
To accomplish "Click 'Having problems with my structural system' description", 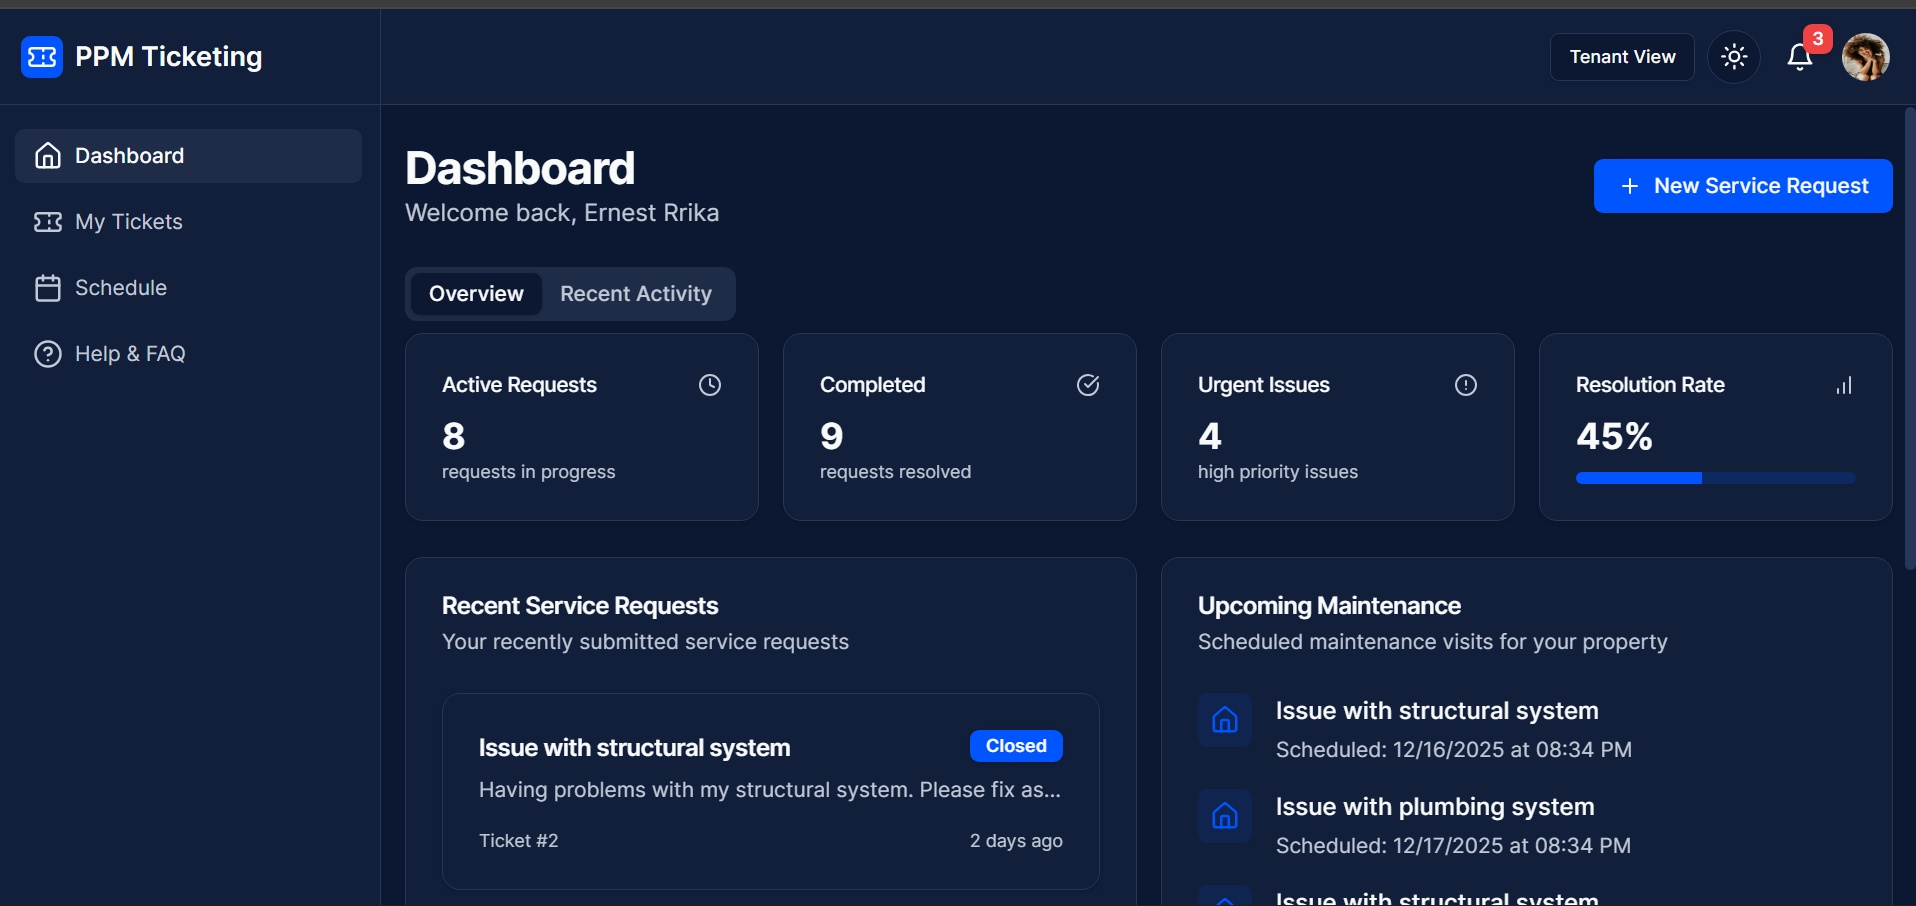I will pyautogui.click(x=770, y=790).
